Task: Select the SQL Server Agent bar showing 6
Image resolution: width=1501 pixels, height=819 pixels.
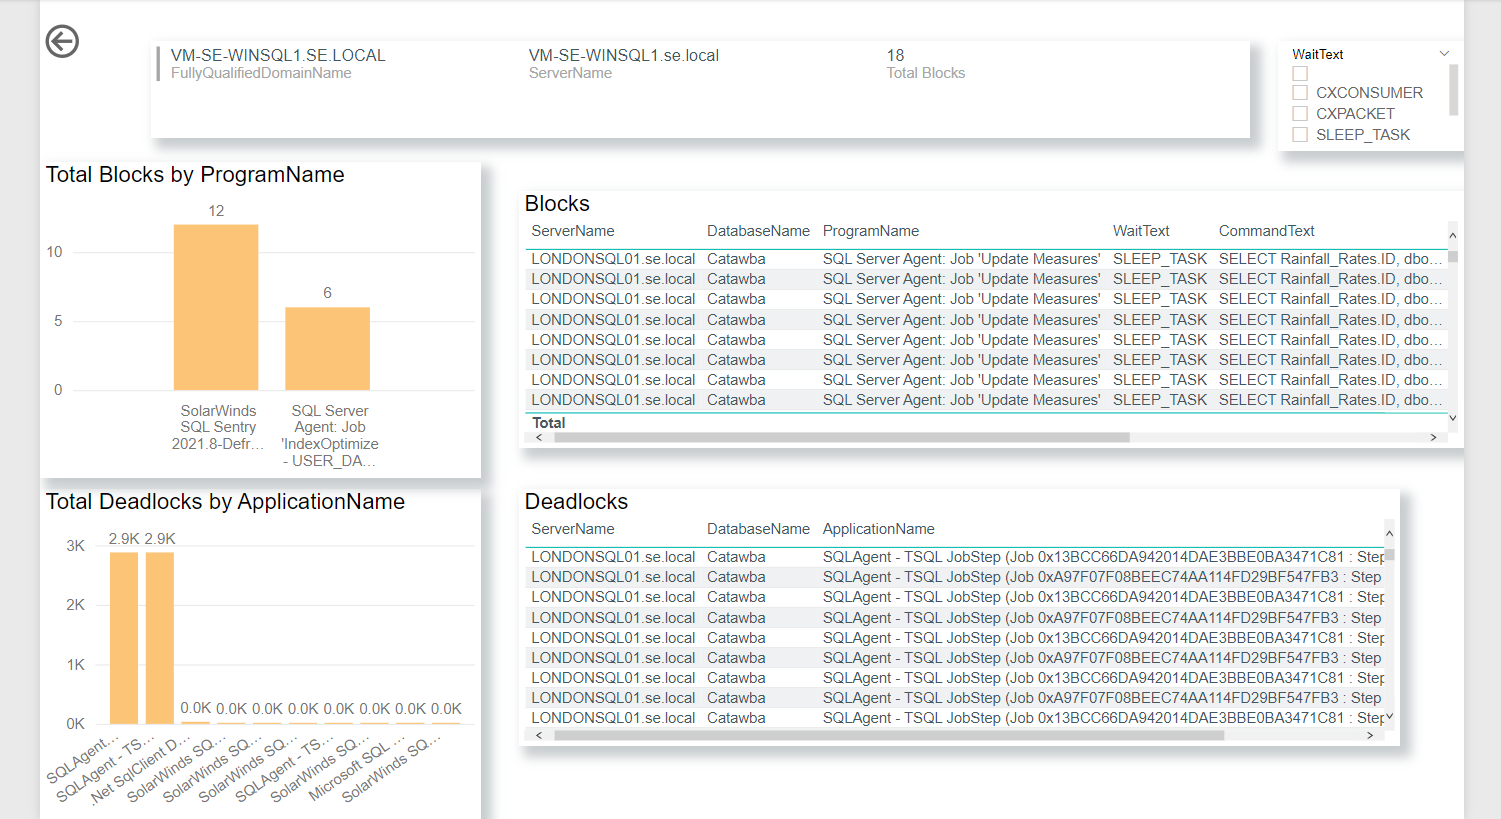Action: 327,348
